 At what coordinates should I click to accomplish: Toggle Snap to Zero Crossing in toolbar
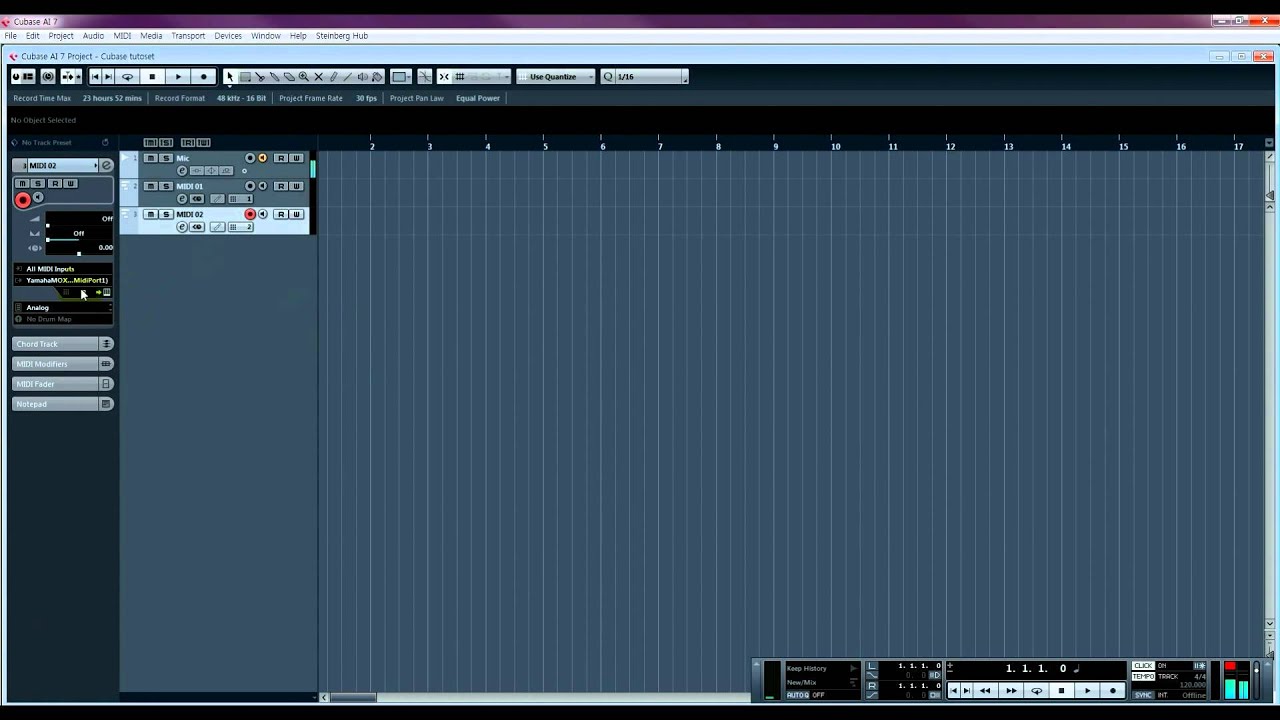(424, 76)
